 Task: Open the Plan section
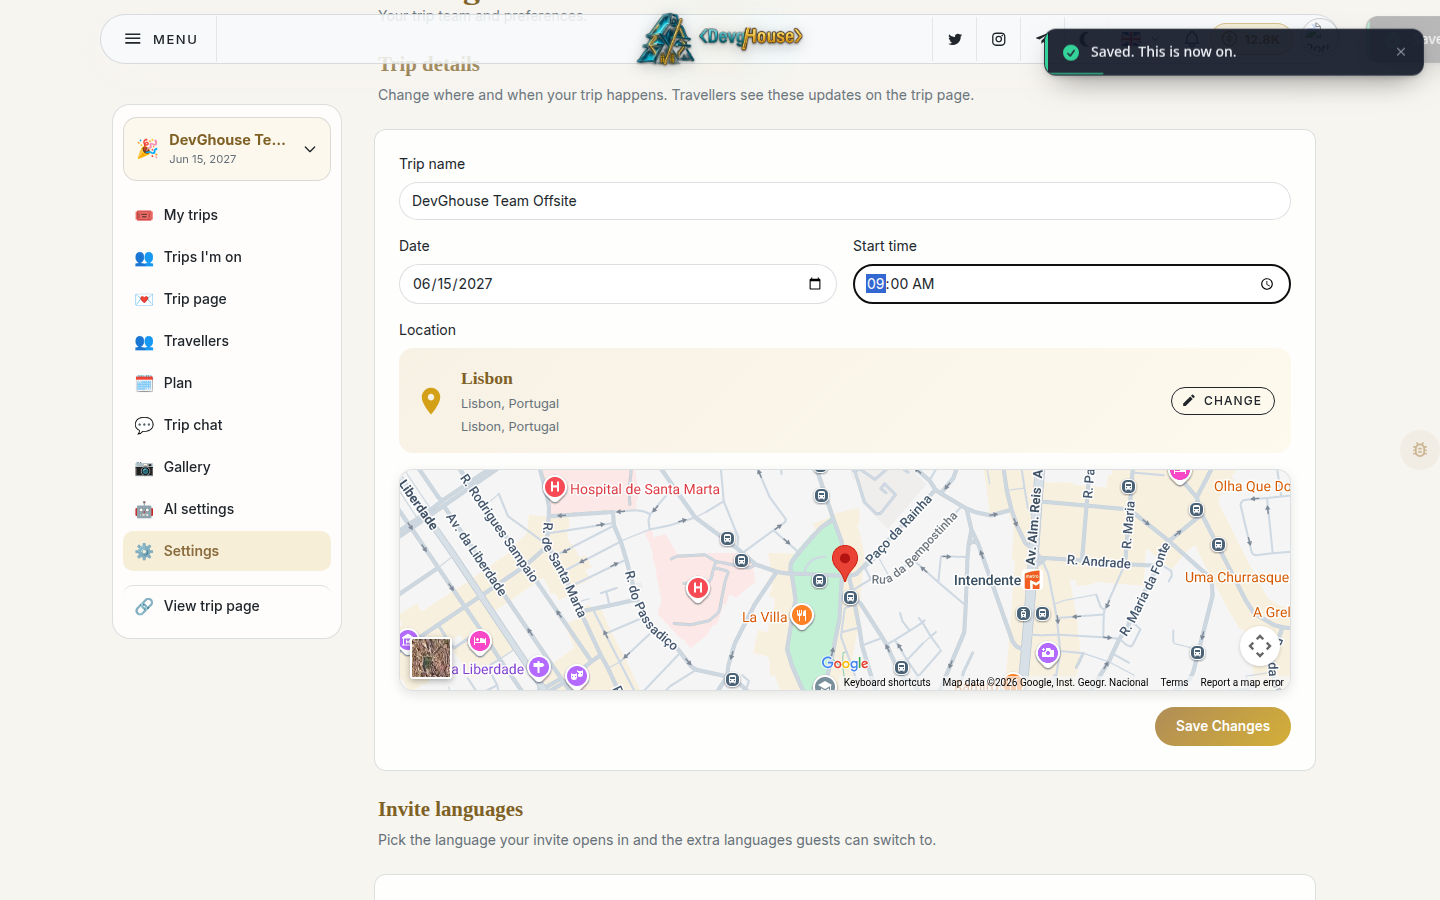tap(227, 383)
